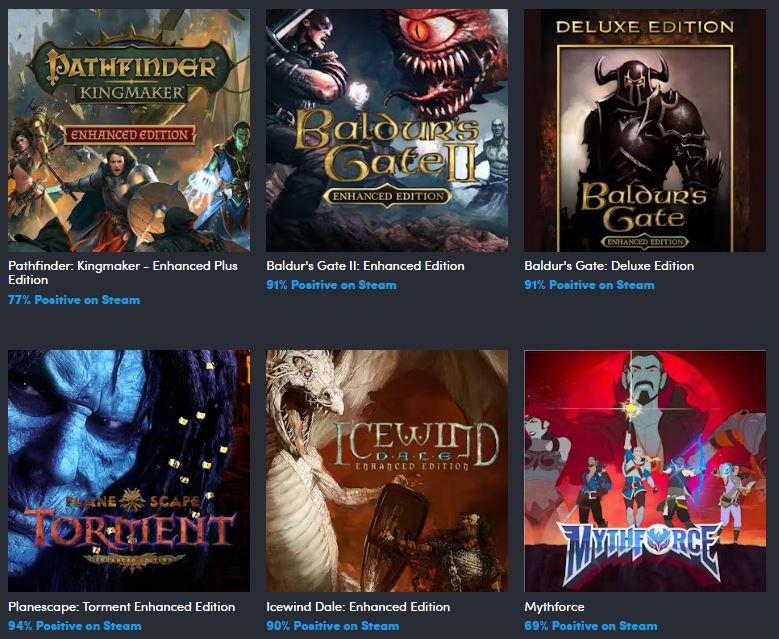Click the 'Pathfinder: Kingmaker – Enhanced Plus Edition' title

123,273
